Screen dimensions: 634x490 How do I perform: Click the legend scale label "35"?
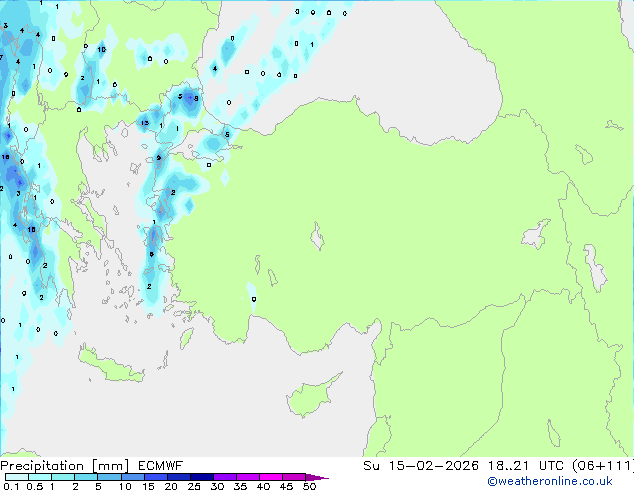point(240,486)
